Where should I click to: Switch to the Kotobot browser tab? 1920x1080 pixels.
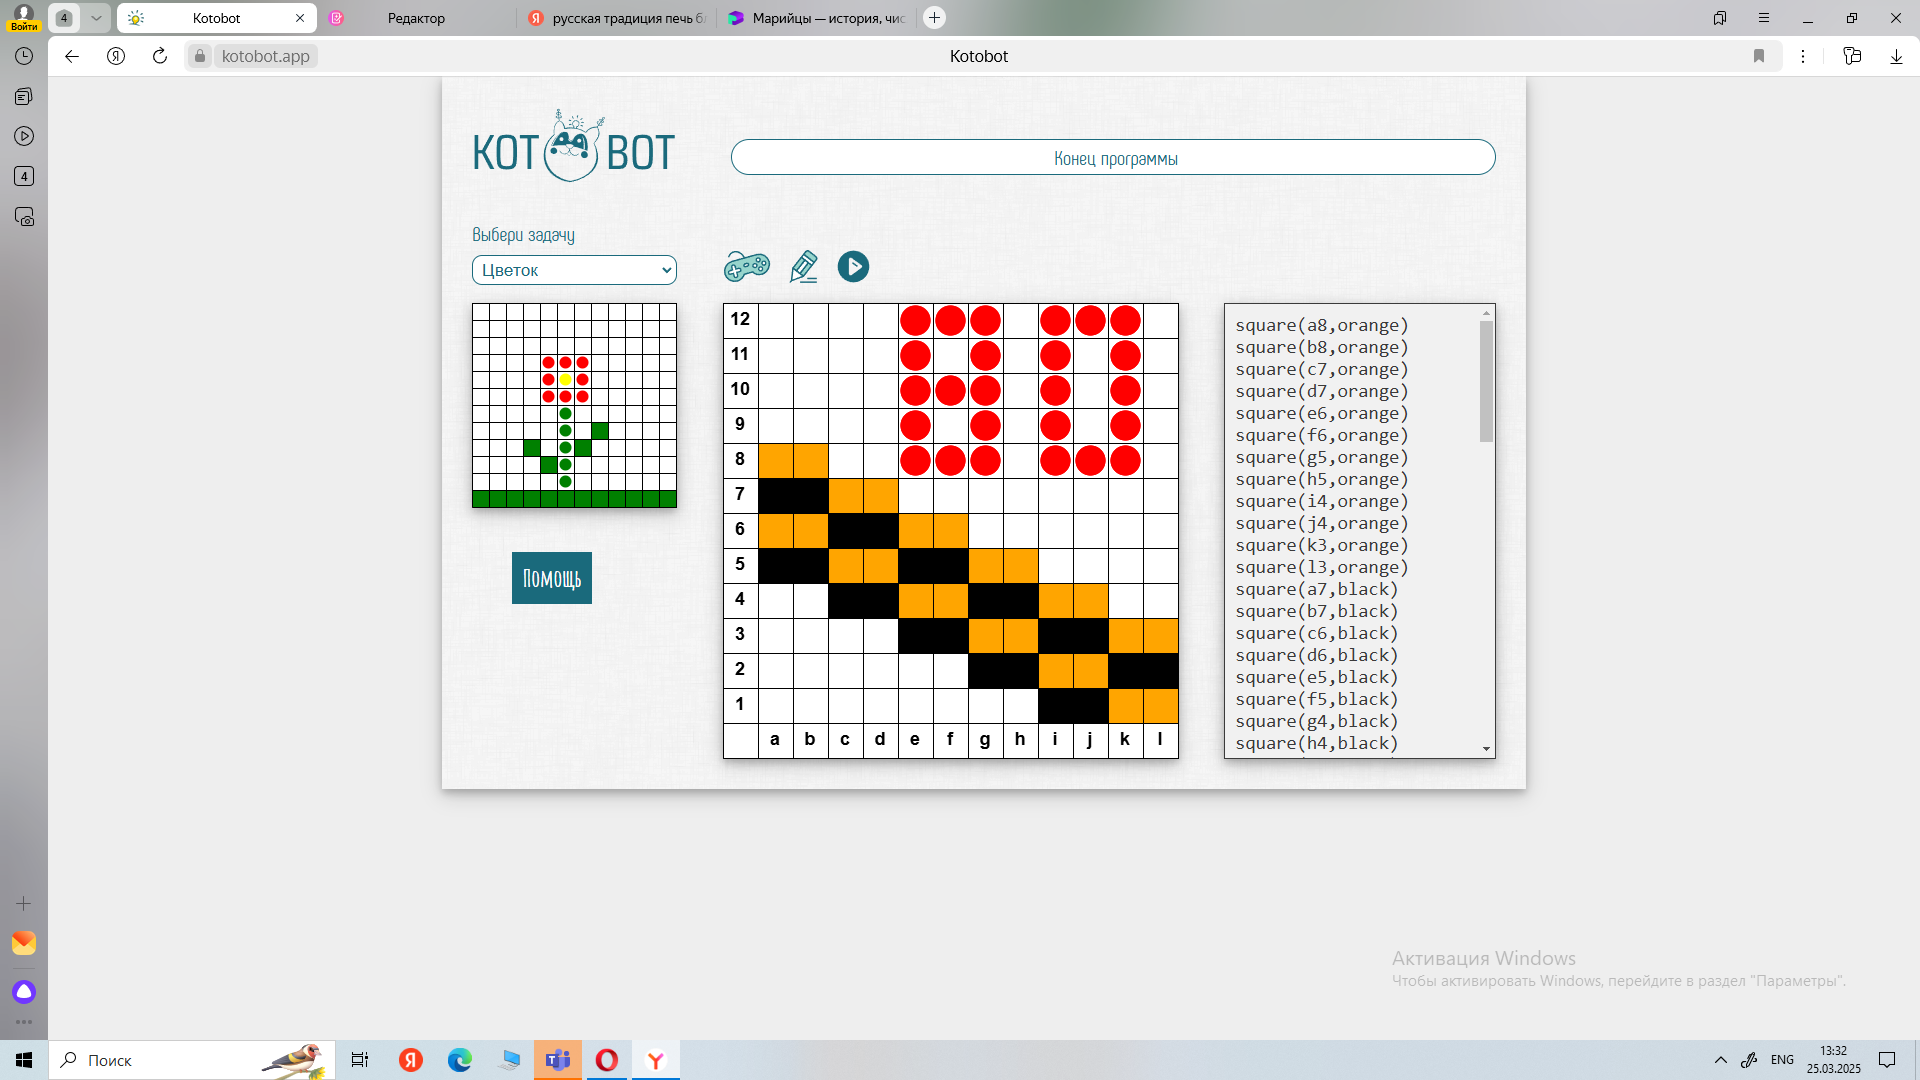[x=216, y=18]
